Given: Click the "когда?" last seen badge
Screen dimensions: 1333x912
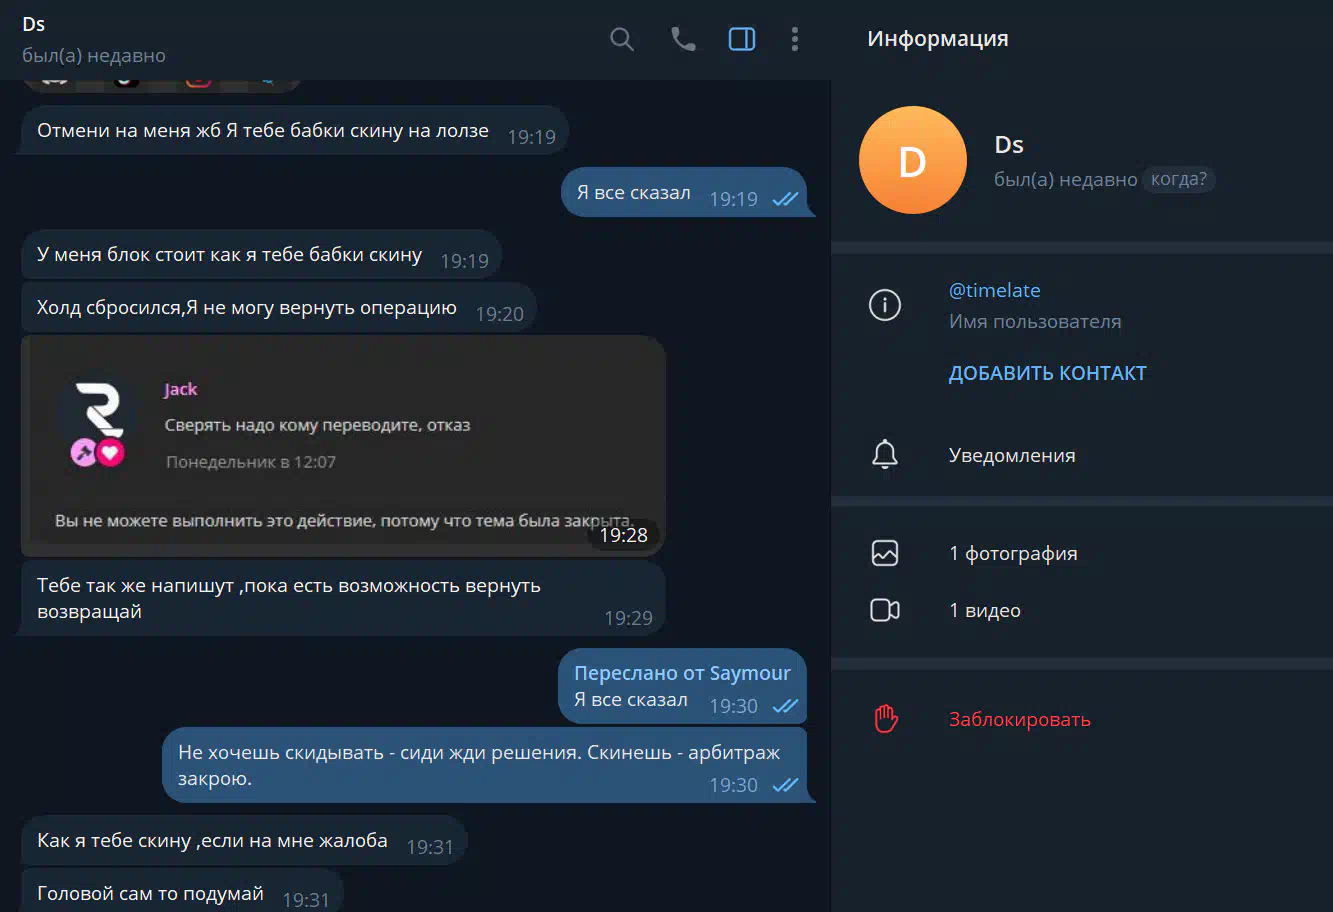Looking at the screenshot, I should click(x=1179, y=180).
